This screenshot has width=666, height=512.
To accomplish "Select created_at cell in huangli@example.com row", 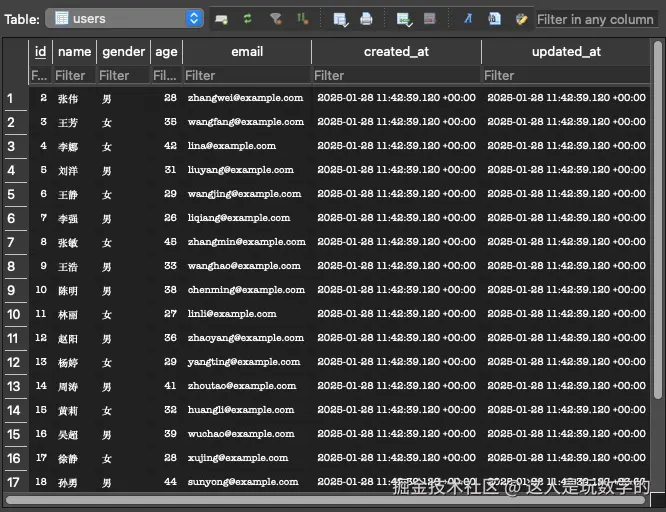I will [396, 410].
